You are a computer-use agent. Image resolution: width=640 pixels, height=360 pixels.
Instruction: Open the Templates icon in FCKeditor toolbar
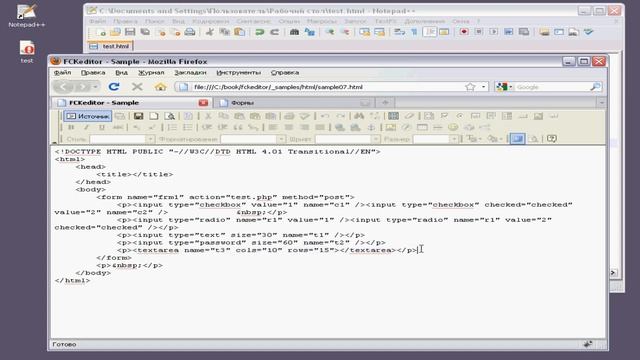188,116
